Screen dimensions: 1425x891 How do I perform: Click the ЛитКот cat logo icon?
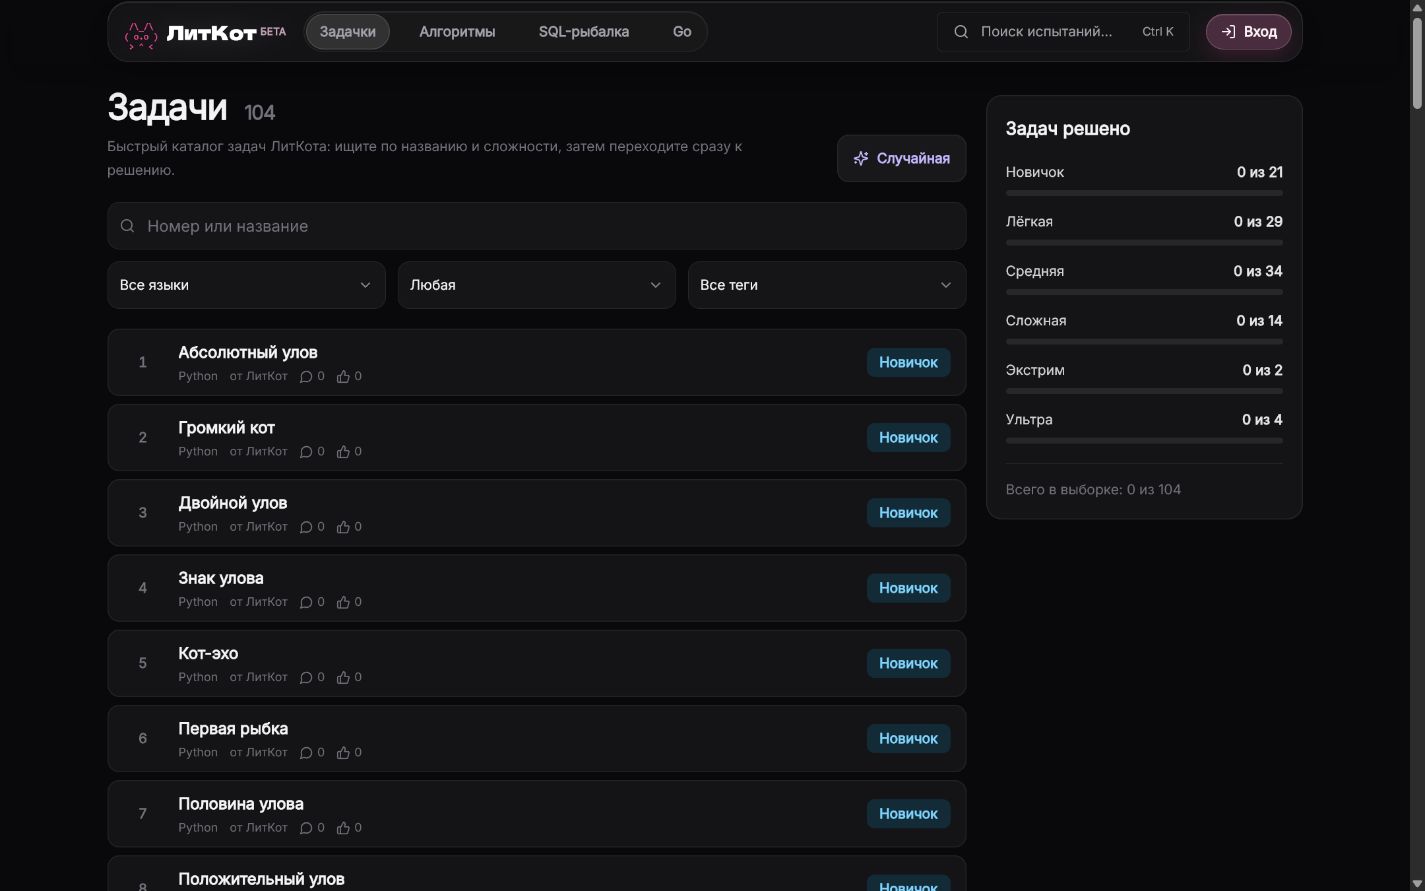[141, 35]
